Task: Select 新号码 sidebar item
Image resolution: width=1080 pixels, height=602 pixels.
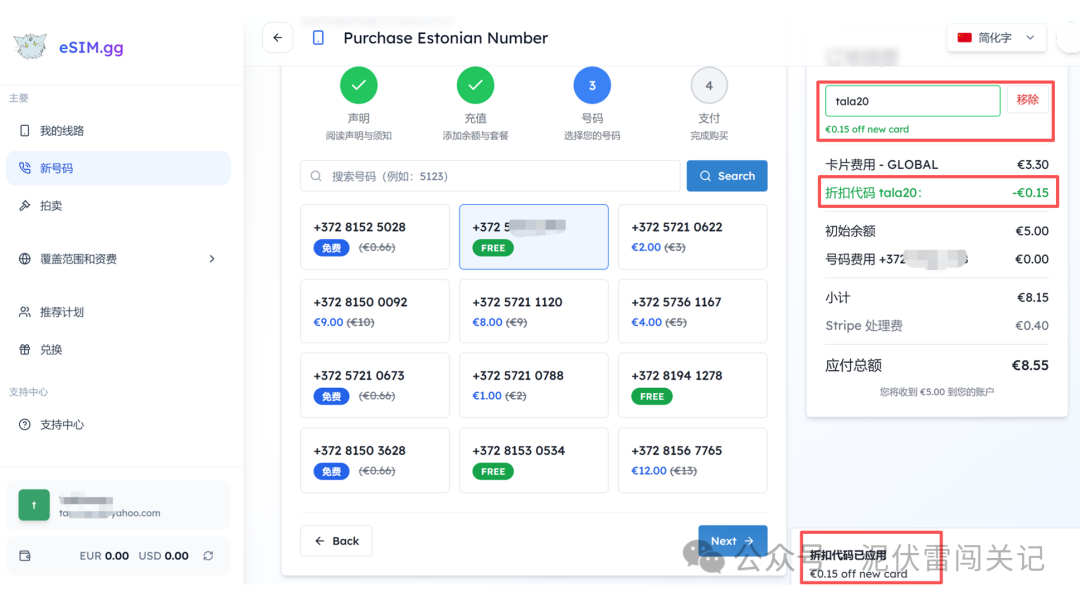Action: 118,168
